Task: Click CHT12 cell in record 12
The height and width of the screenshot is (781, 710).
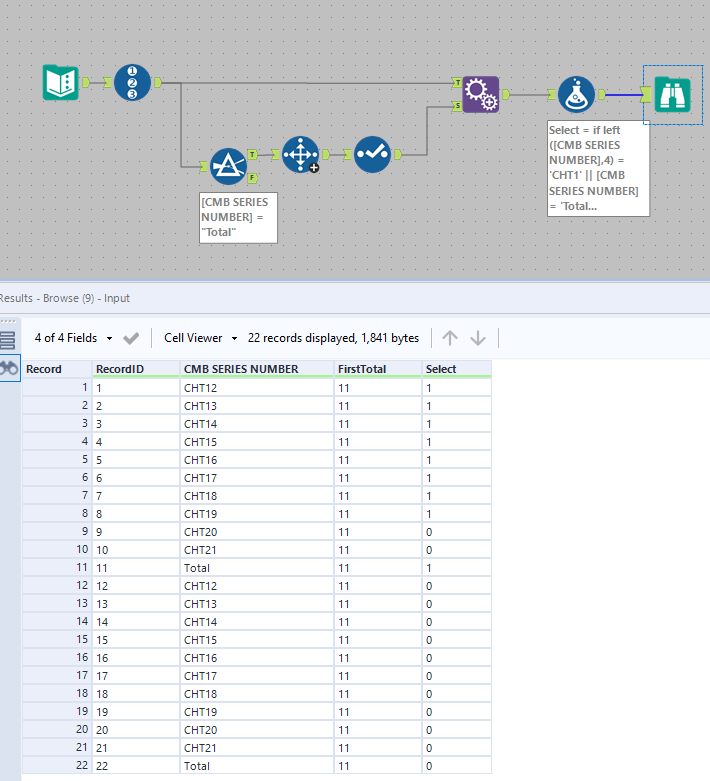Action: 257,586
